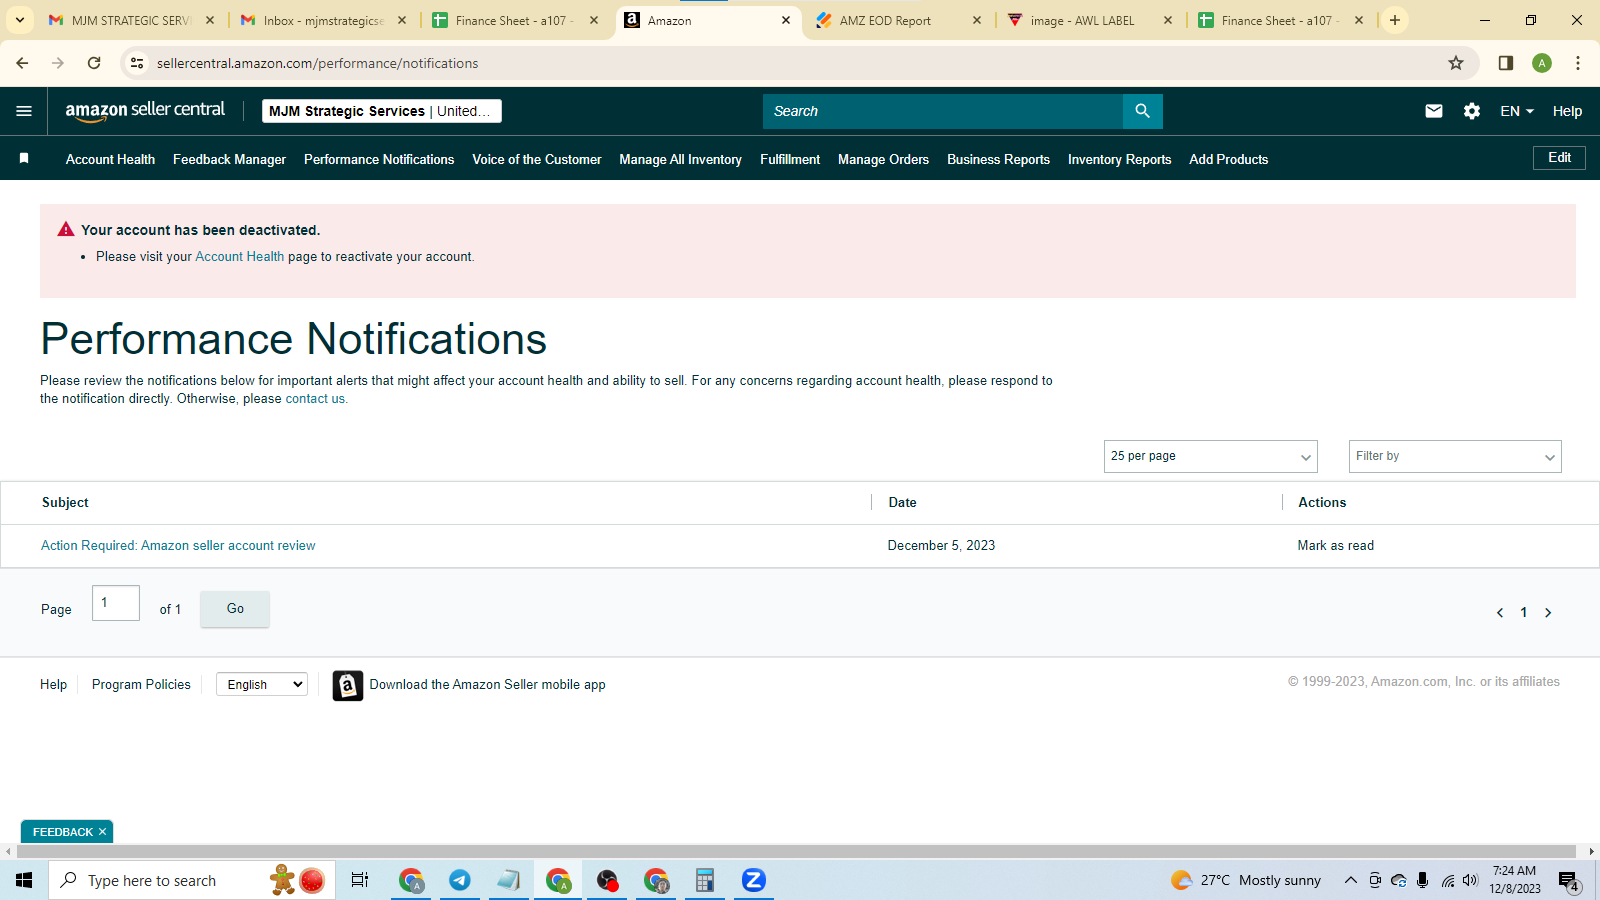Expand the MJM Strategic Services account switcher
Screen dimensions: 1600x900
click(x=382, y=111)
